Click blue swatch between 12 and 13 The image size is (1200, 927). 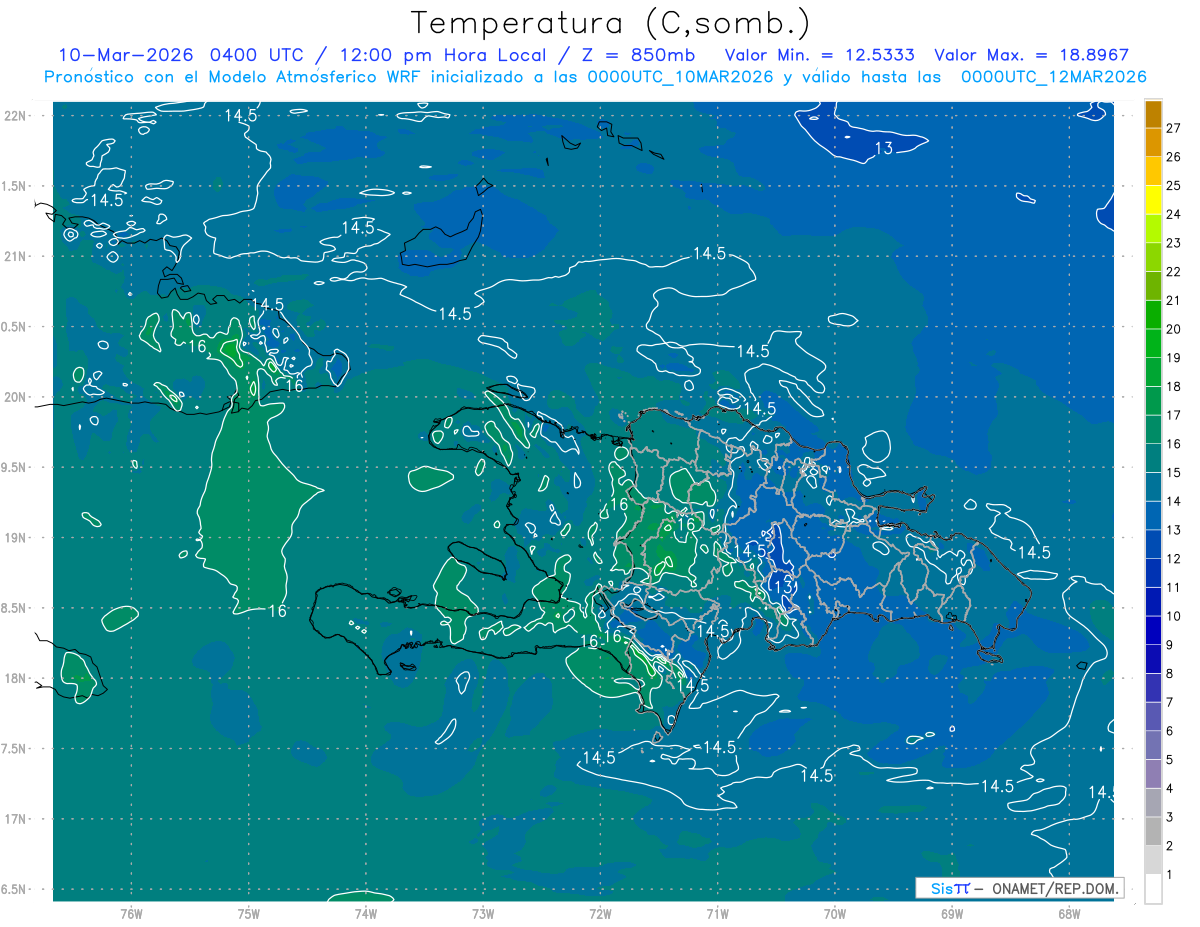coord(1153,544)
